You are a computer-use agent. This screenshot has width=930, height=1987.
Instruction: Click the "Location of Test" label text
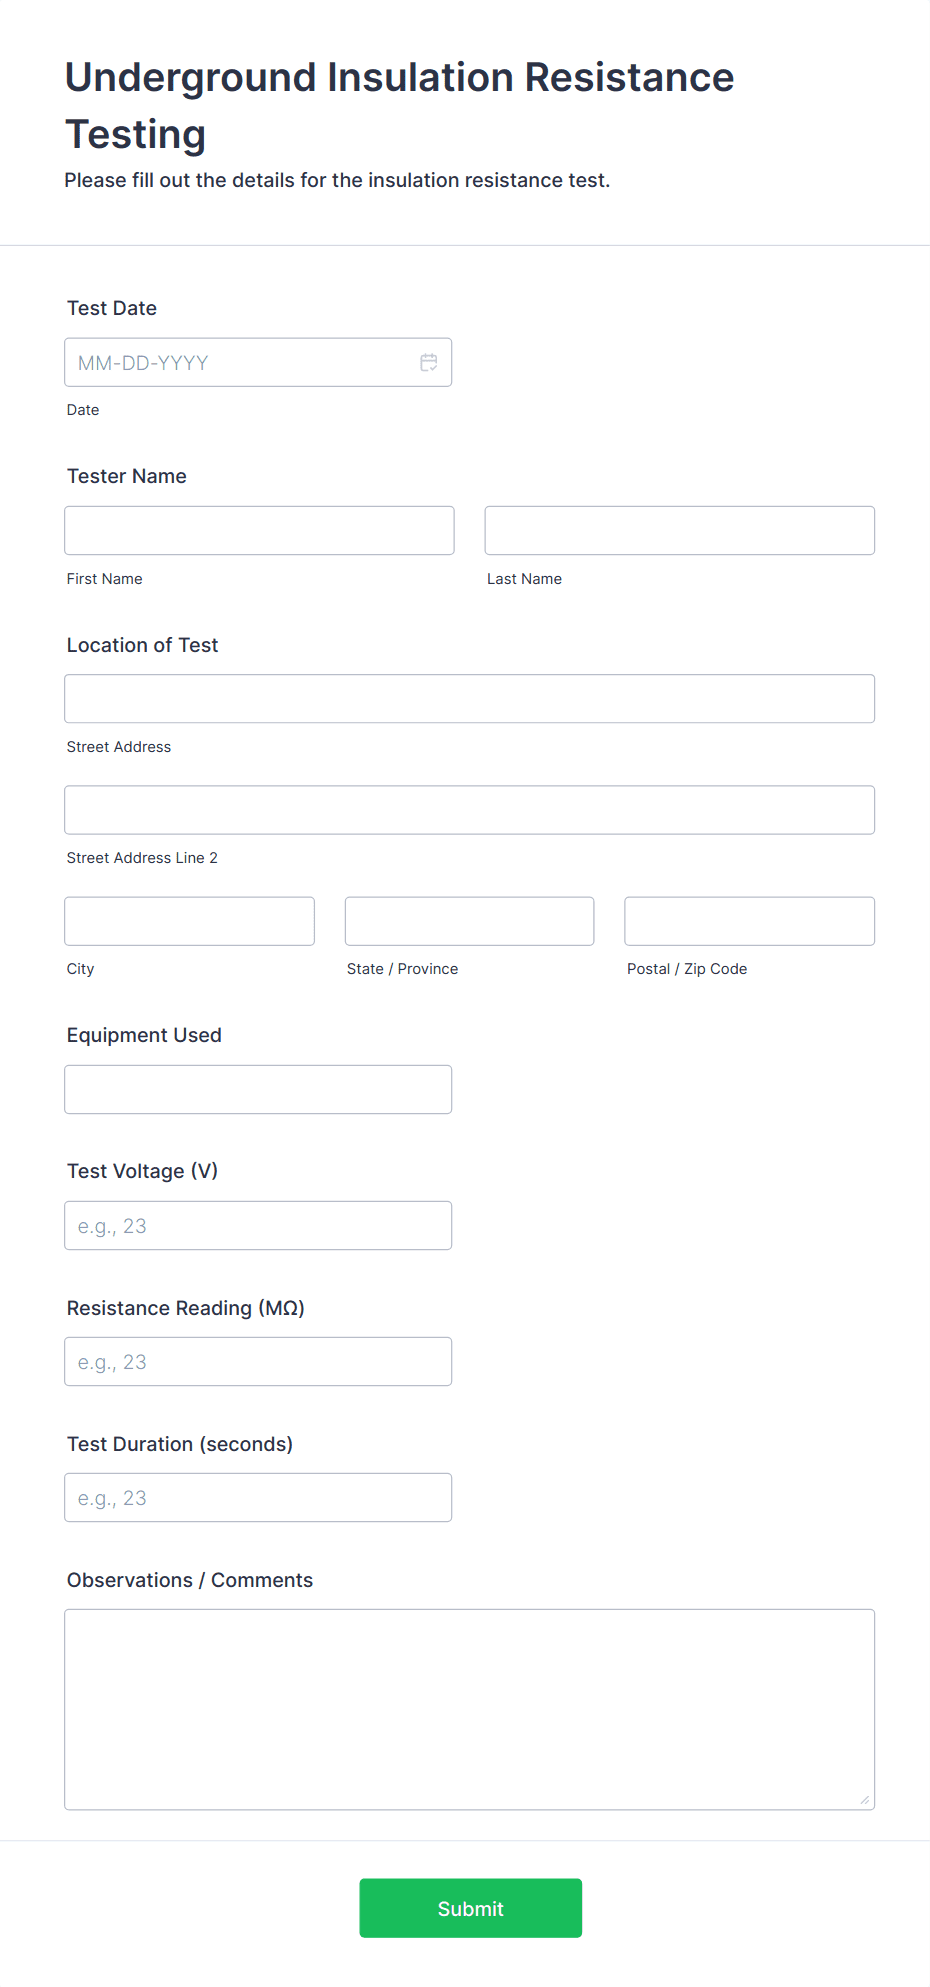[142, 645]
